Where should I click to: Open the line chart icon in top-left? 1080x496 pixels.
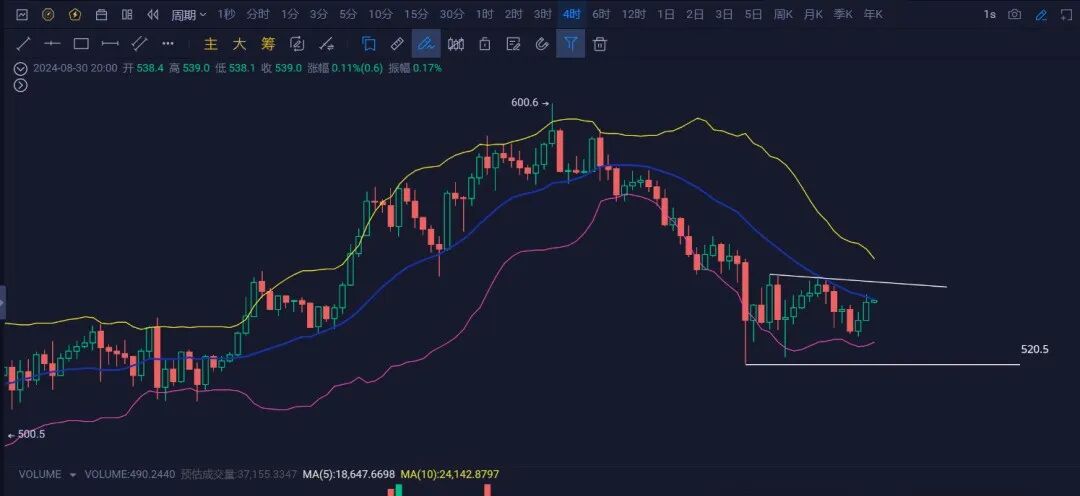21,14
